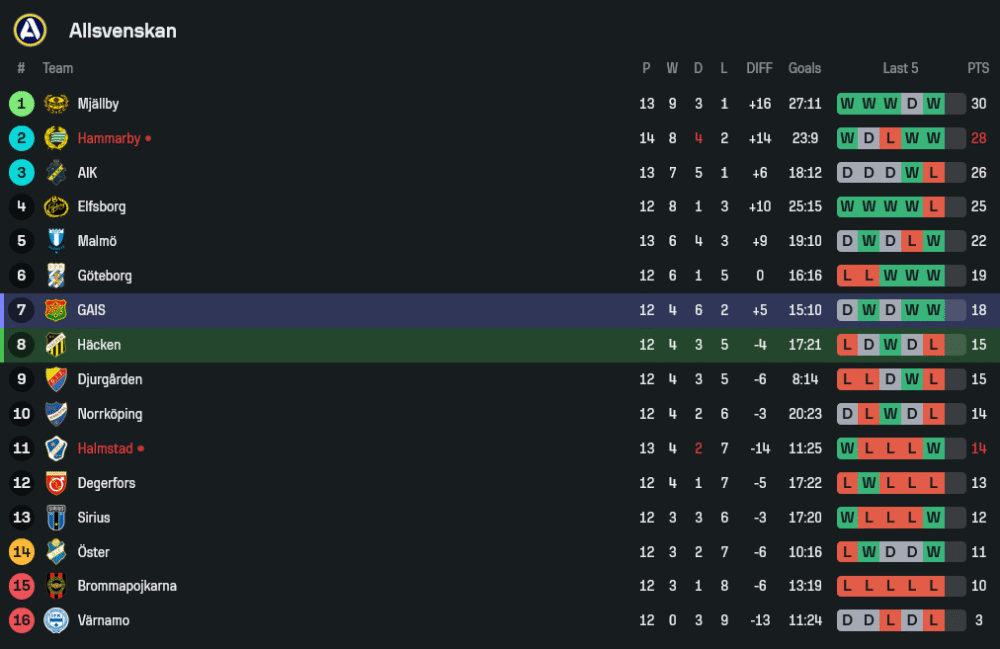Screen dimensions: 1000x649
Task: Click the Allsvenskan league logo
Action: (30, 30)
